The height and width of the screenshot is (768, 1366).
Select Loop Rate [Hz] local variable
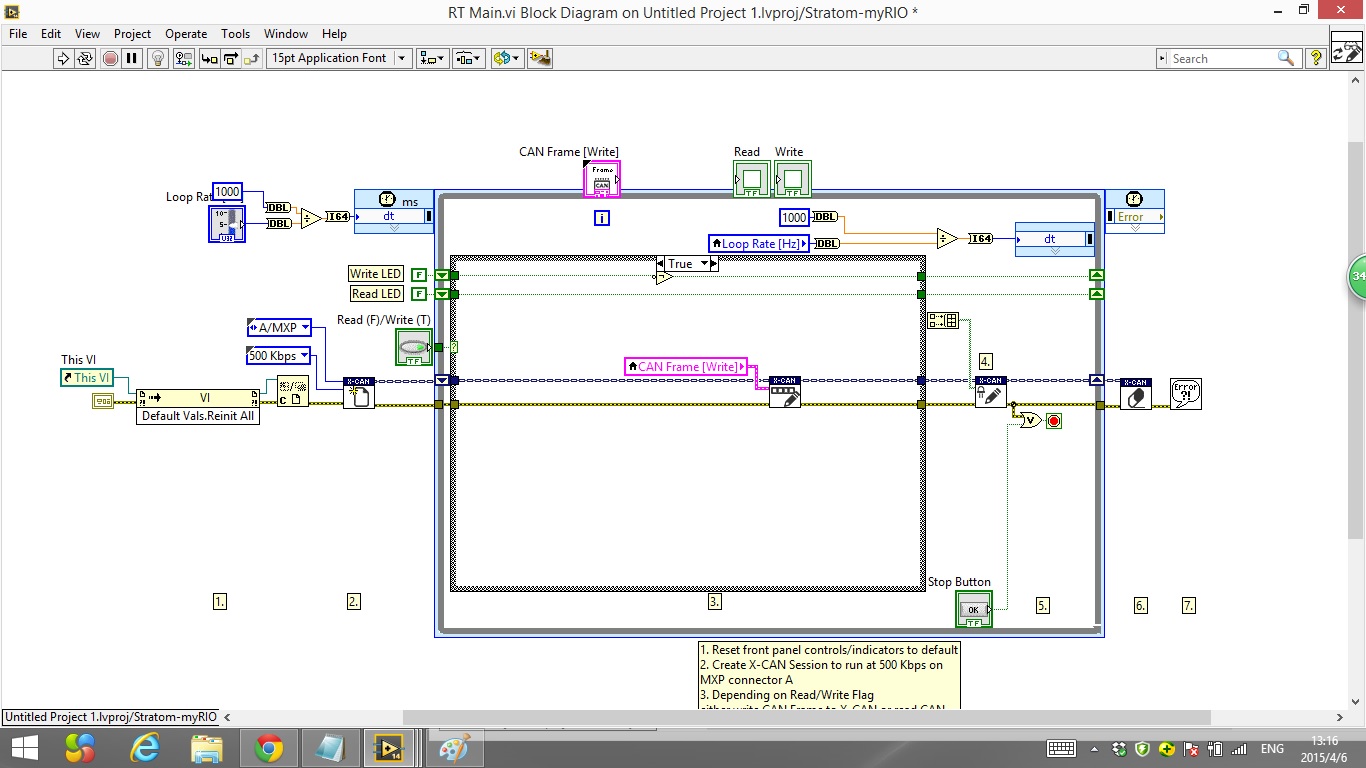tap(759, 243)
